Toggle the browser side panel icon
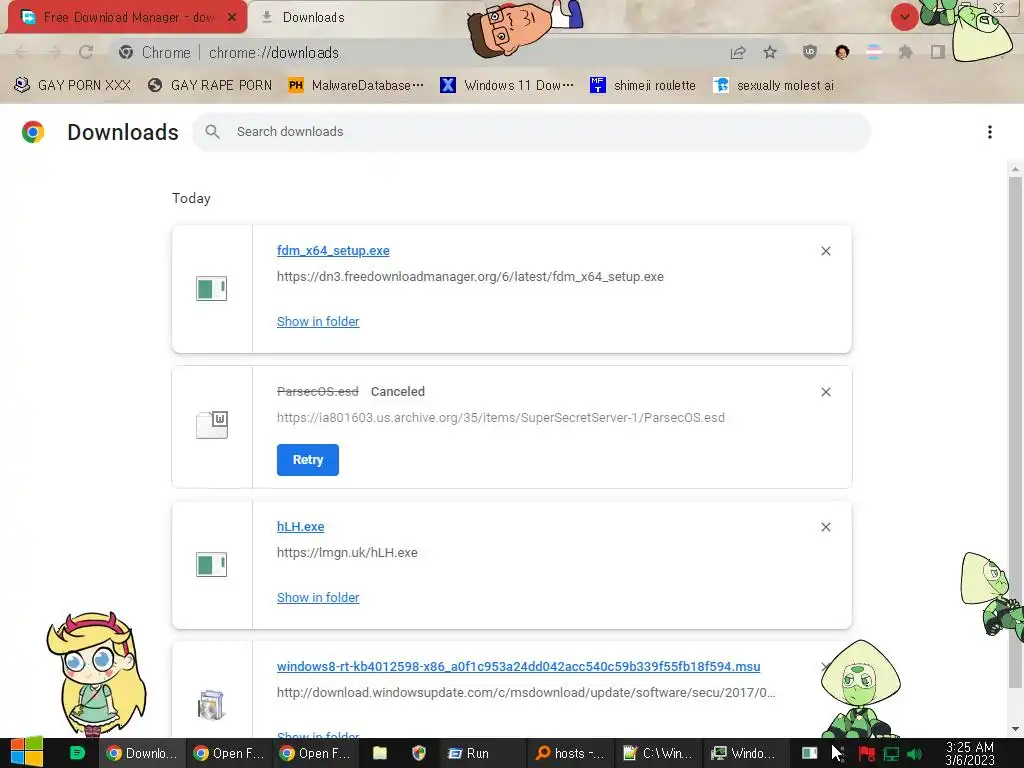 937,52
